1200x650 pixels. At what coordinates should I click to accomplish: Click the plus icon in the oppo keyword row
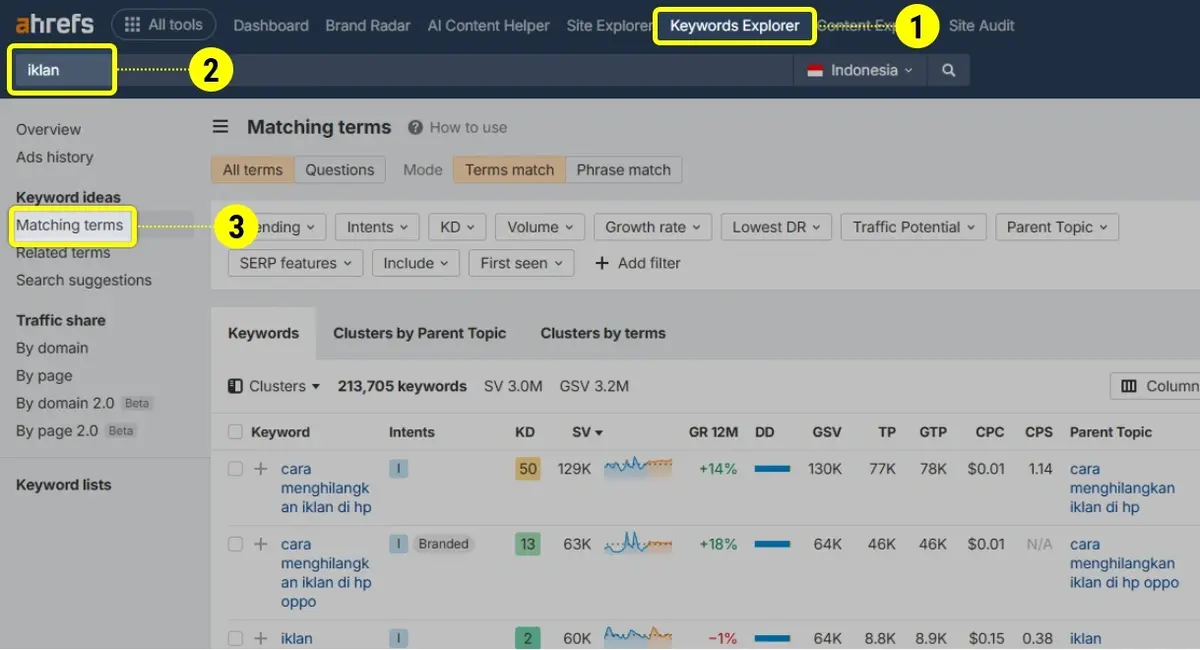point(261,544)
